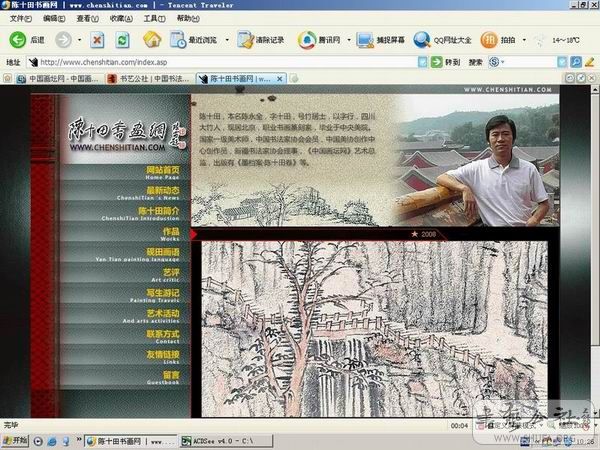
Task: Click the address bar URL field
Action: [x=222, y=62]
